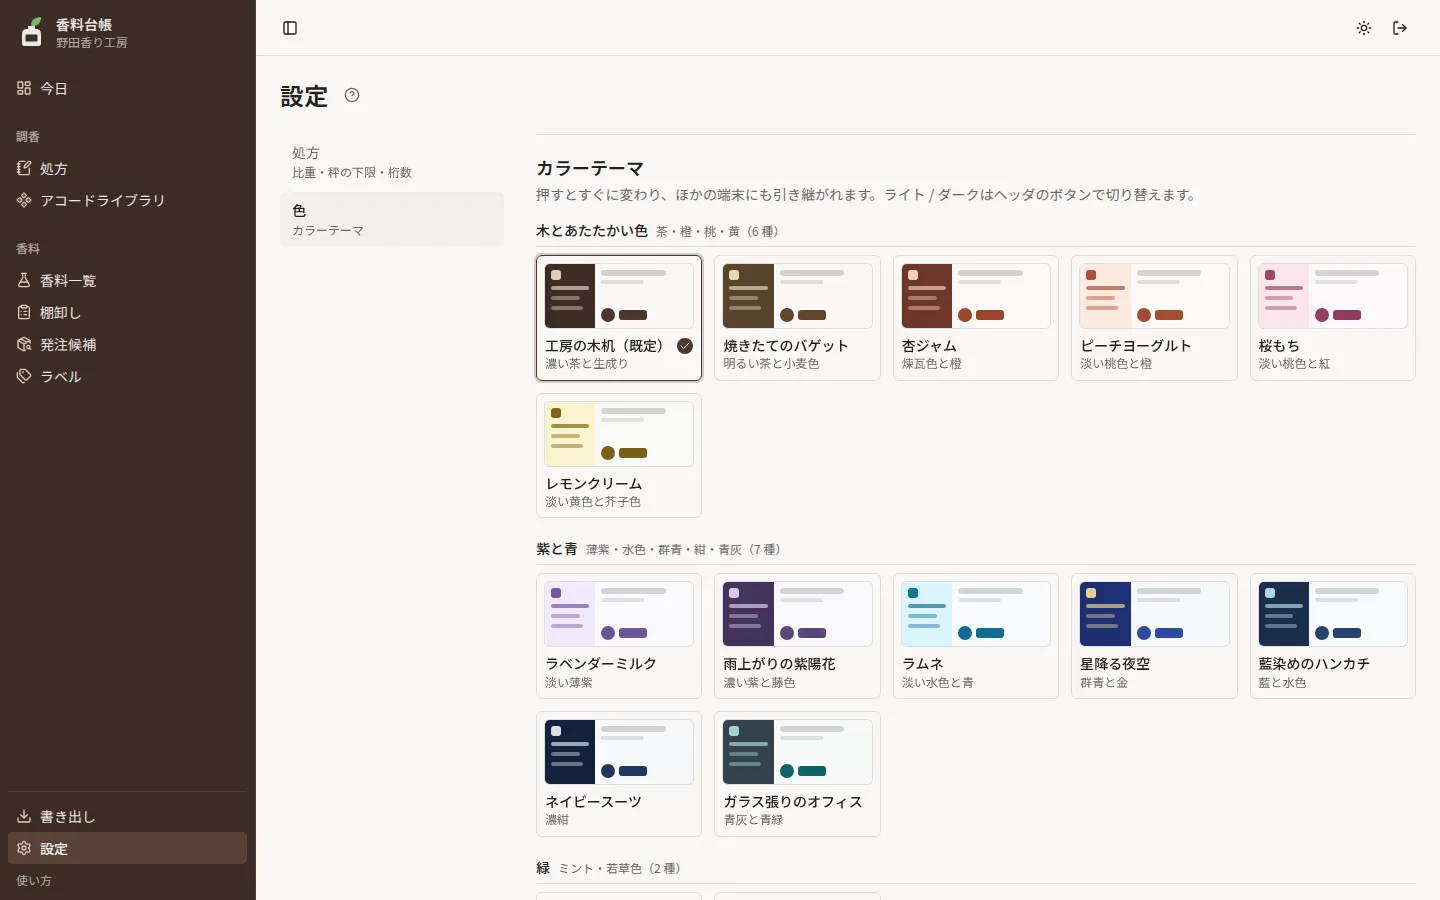Select the 処方 settings tab
Screen dimensions: 1440x900
coord(392,162)
